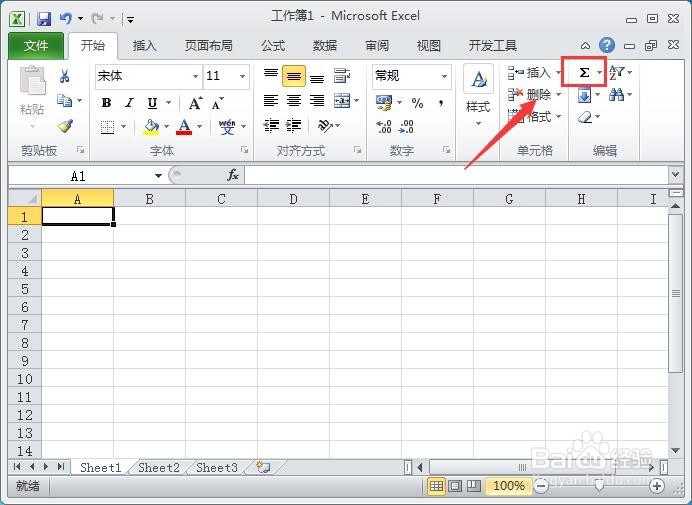Increase indent icon
692x505 pixels.
pos(293,126)
